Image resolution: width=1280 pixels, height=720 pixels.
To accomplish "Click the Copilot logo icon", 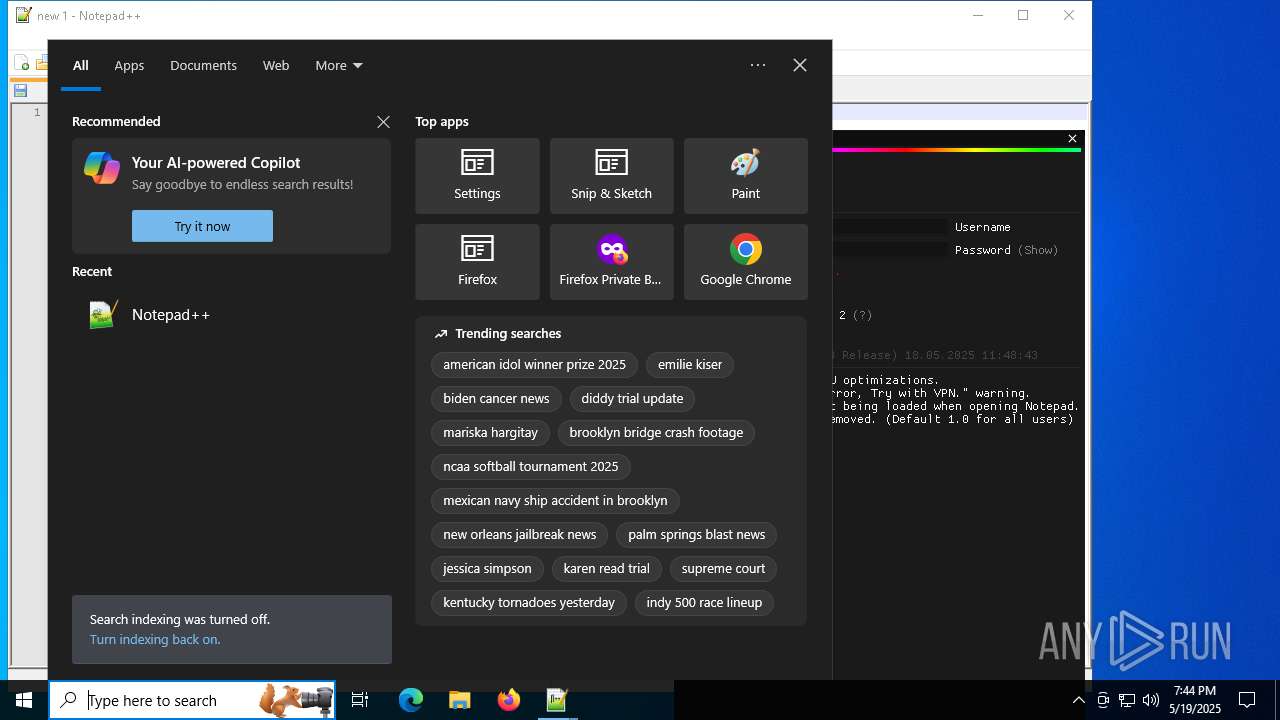I will pyautogui.click(x=102, y=168).
